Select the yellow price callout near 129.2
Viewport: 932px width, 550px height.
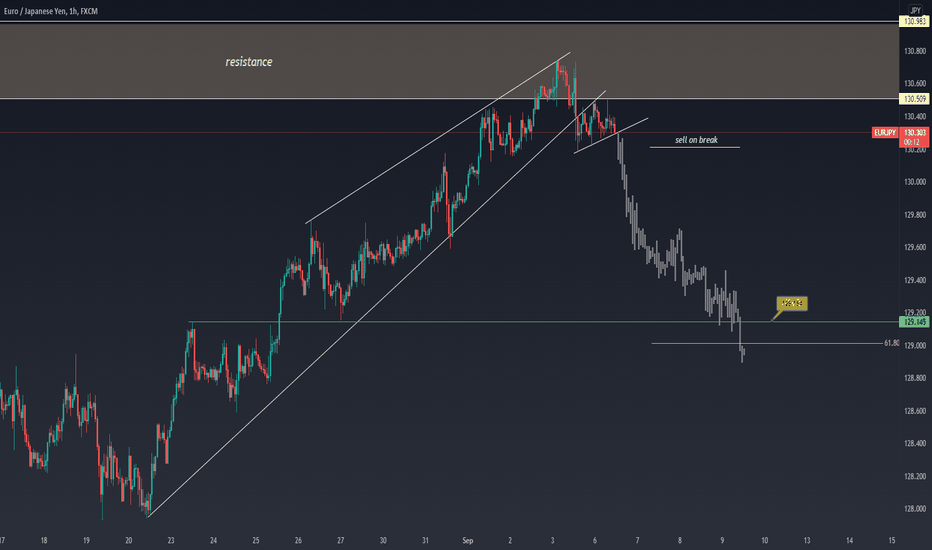[x=792, y=303]
